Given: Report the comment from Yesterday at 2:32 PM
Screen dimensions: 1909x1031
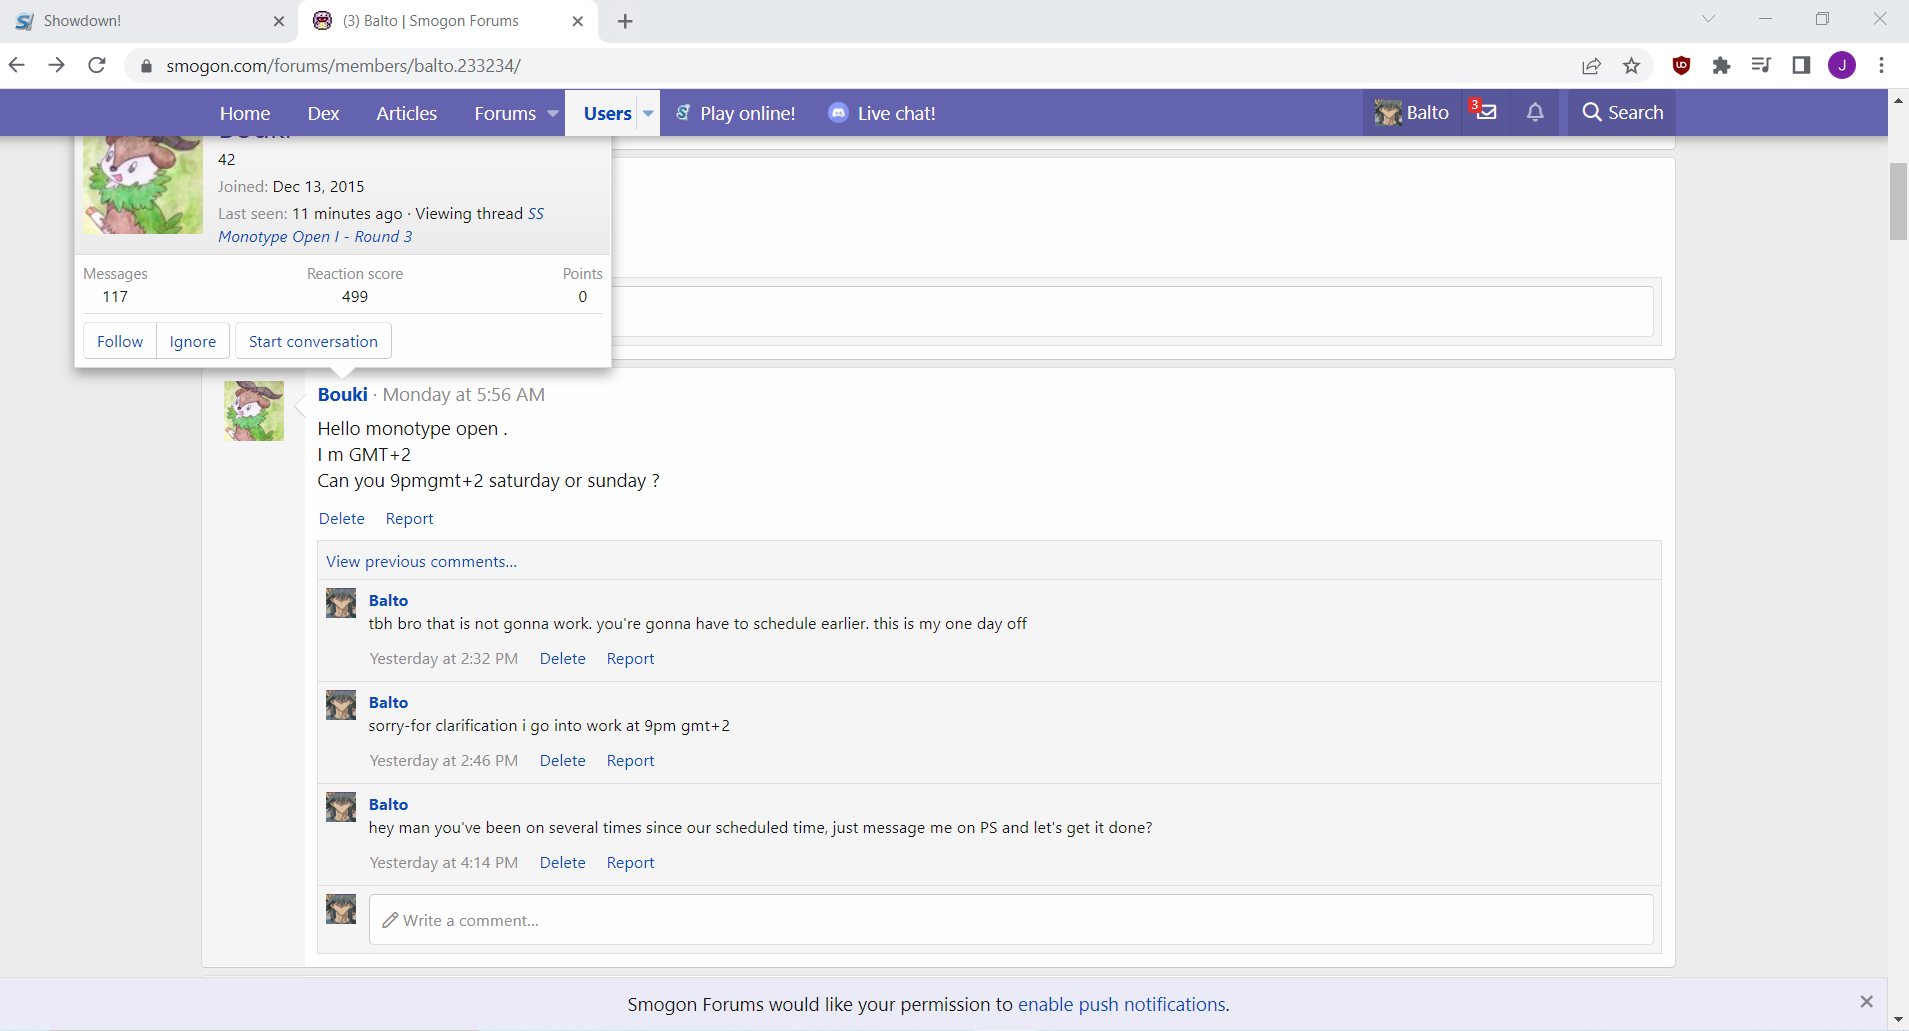Looking at the screenshot, I should [x=631, y=659].
